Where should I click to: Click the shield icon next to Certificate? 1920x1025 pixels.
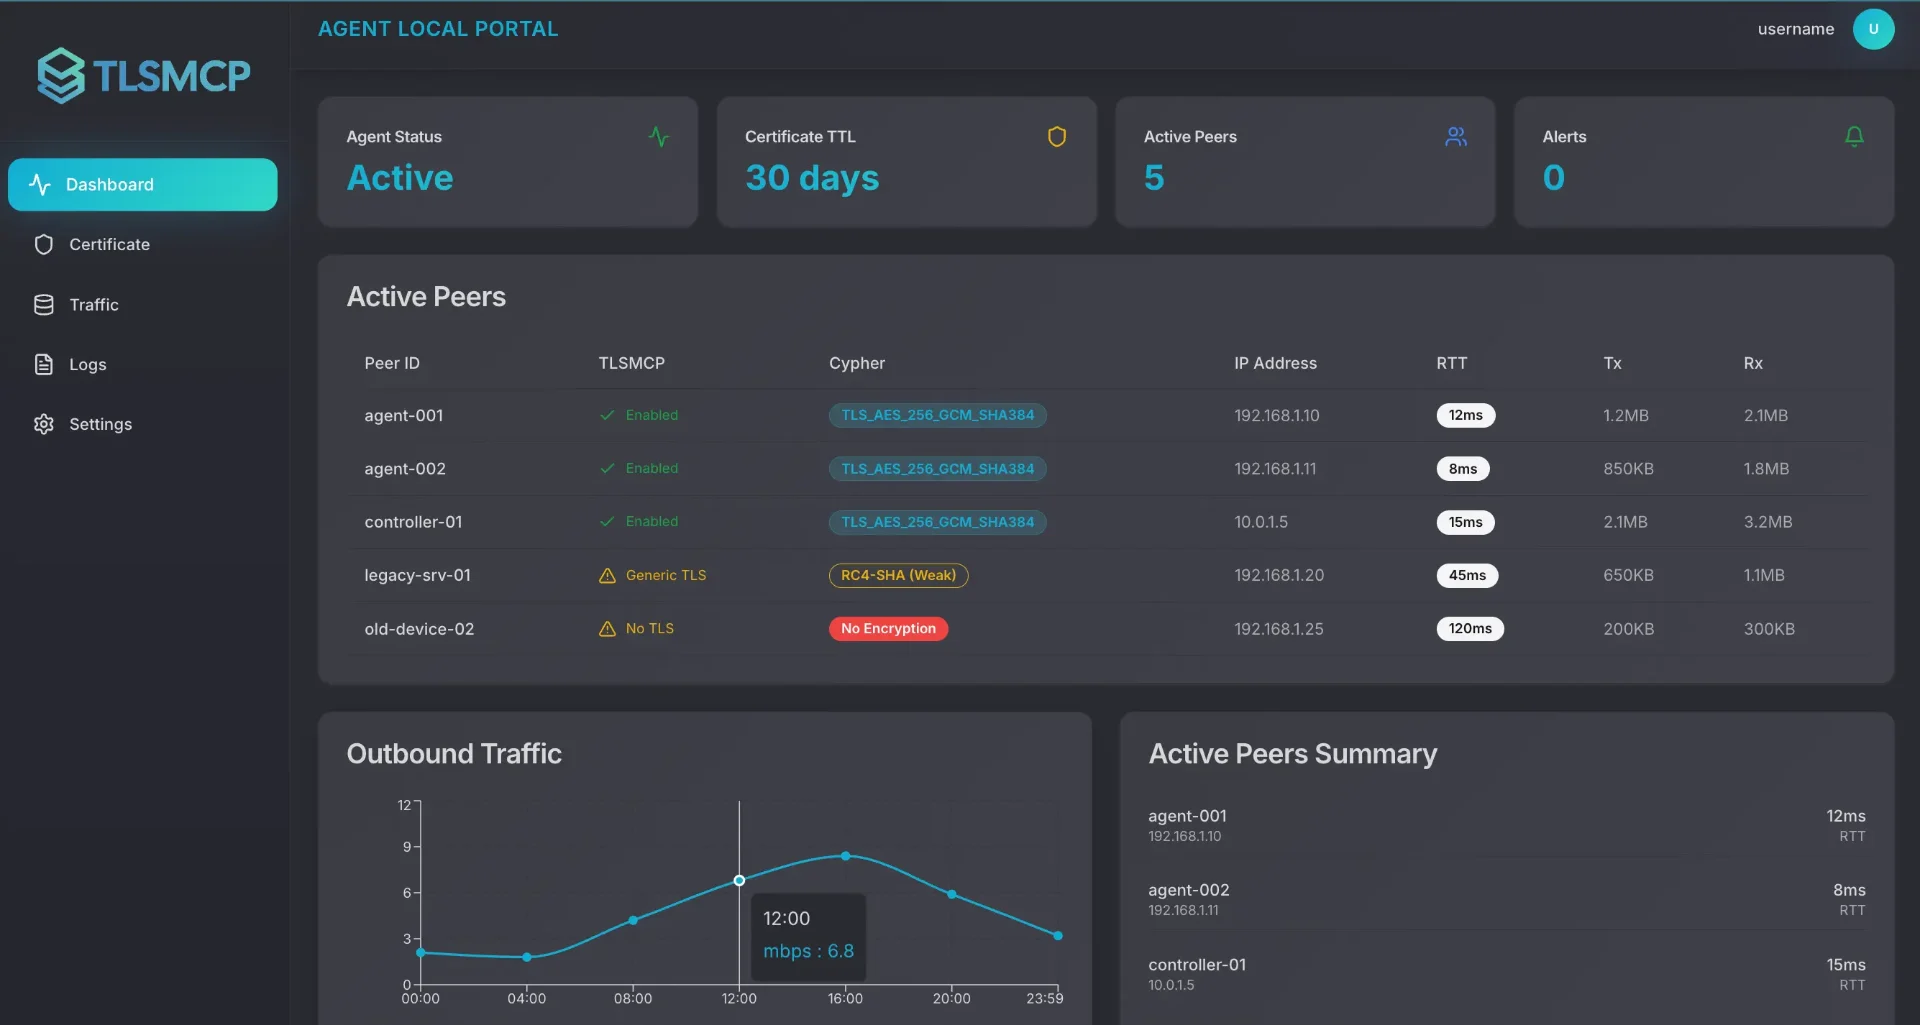pyautogui.click(x=44, y=244)
